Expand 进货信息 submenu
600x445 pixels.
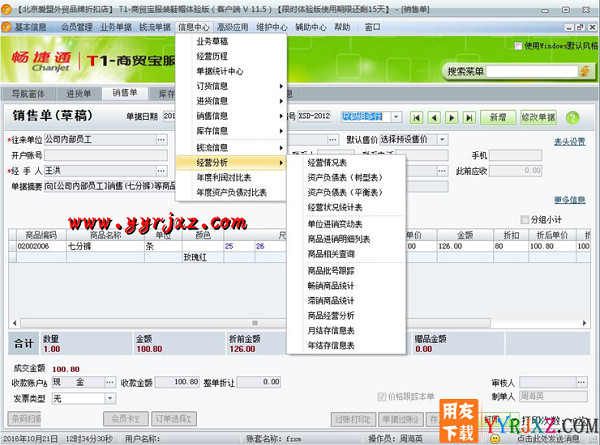pos(231,101)
